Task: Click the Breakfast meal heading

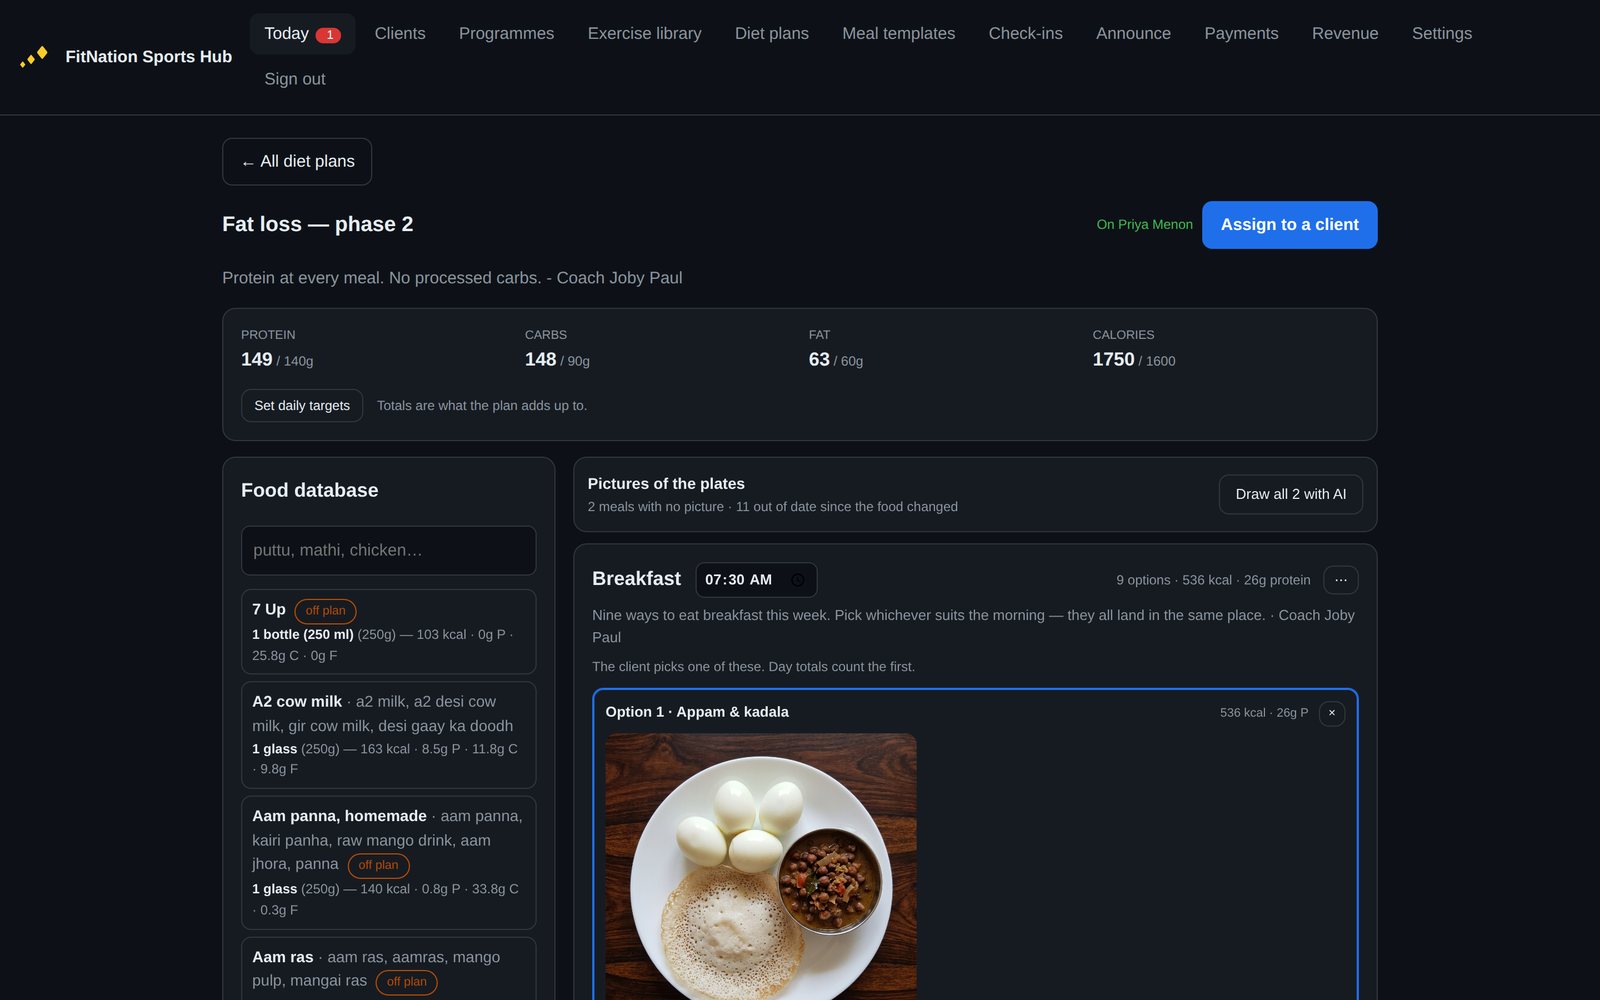Action: point(636,579)
